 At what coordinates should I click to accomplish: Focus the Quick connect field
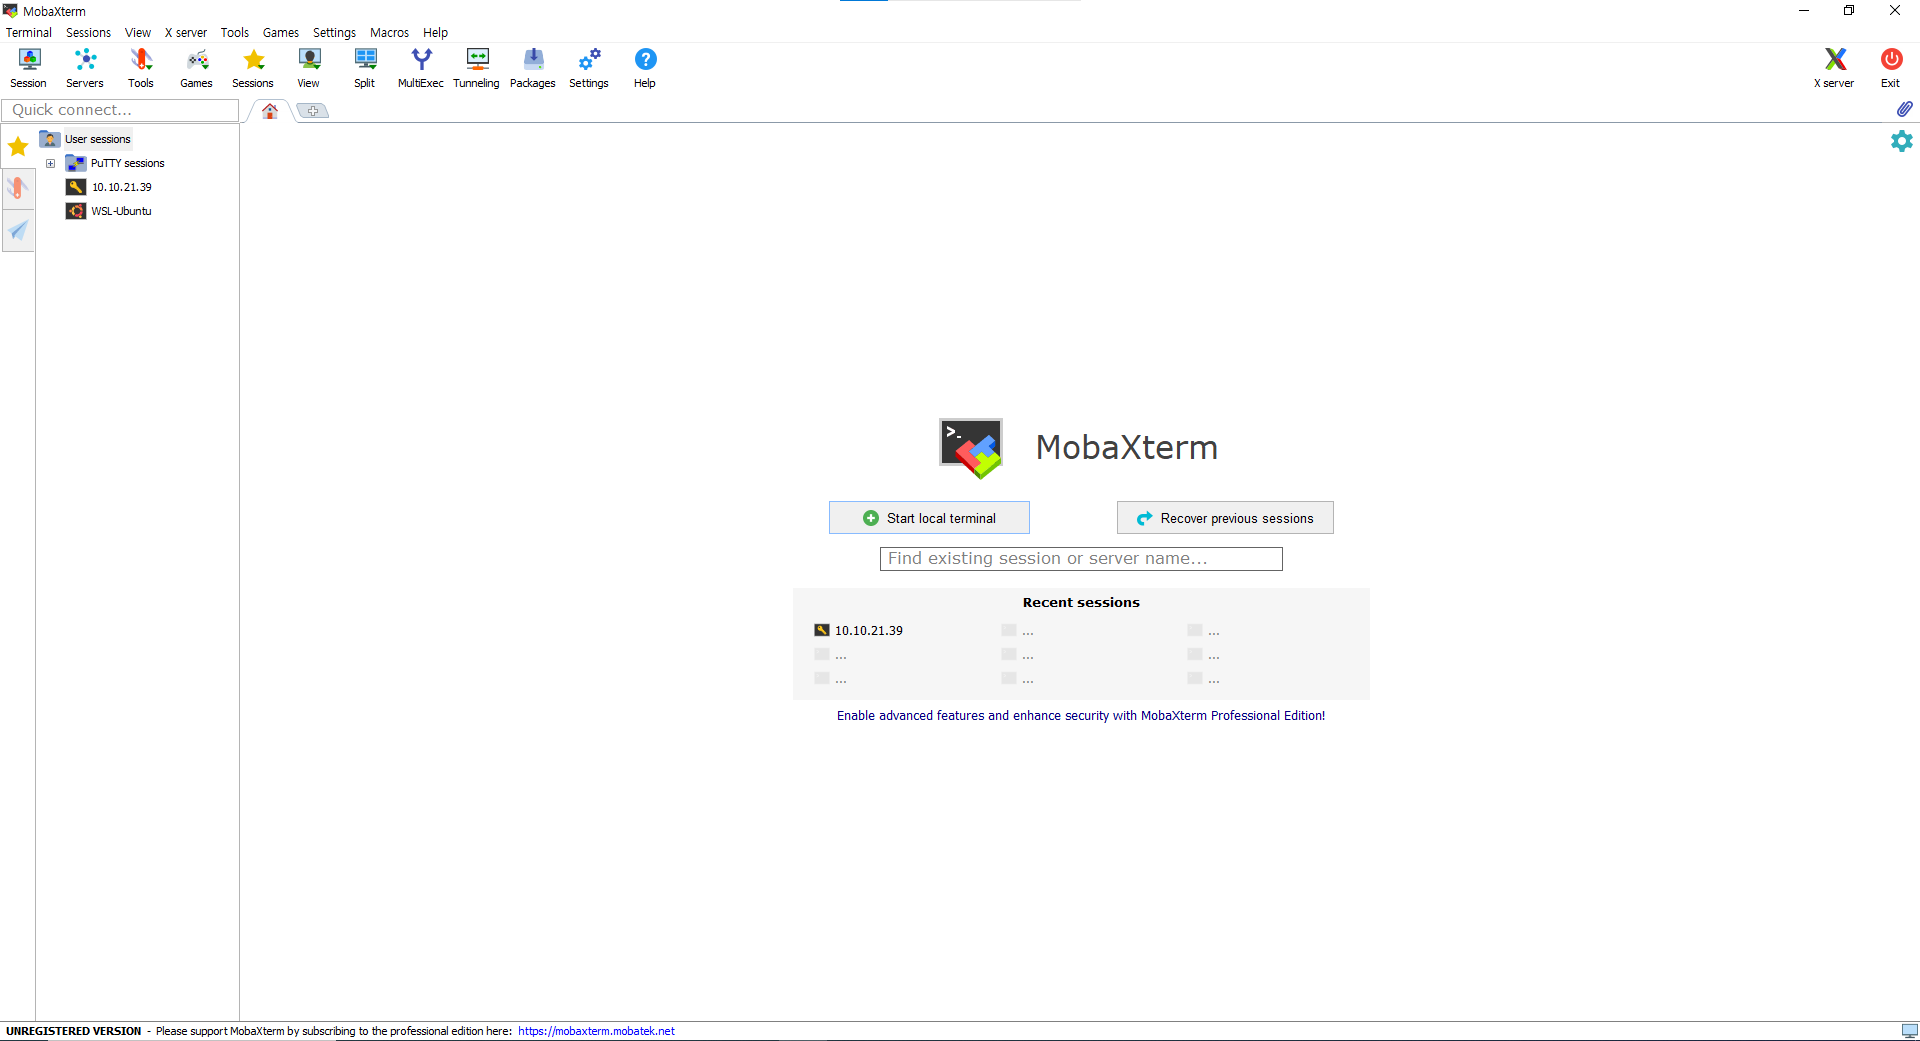120,110
